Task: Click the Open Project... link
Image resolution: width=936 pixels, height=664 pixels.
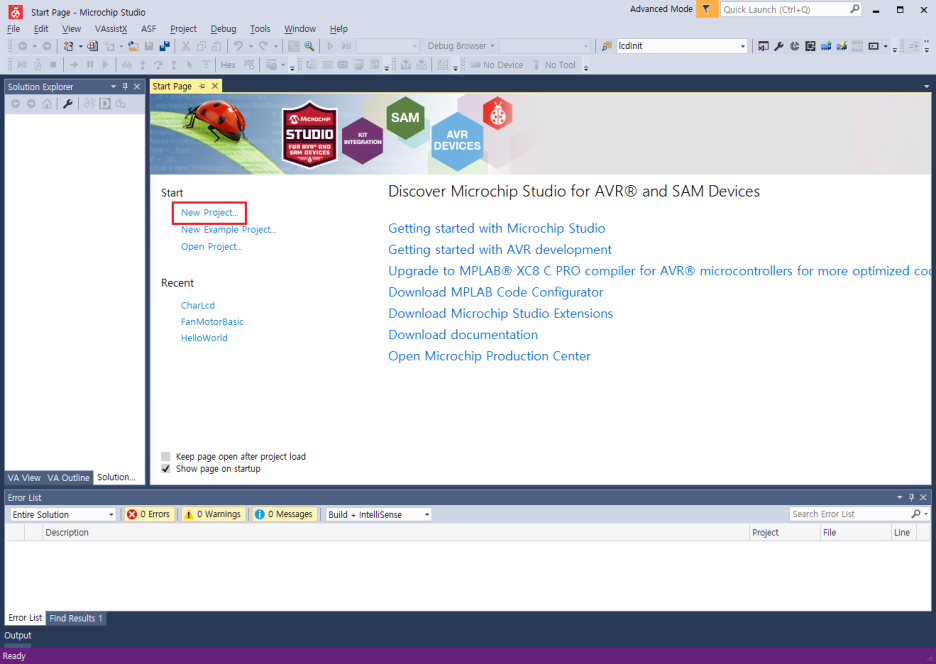Action: [x=211, y=247]
